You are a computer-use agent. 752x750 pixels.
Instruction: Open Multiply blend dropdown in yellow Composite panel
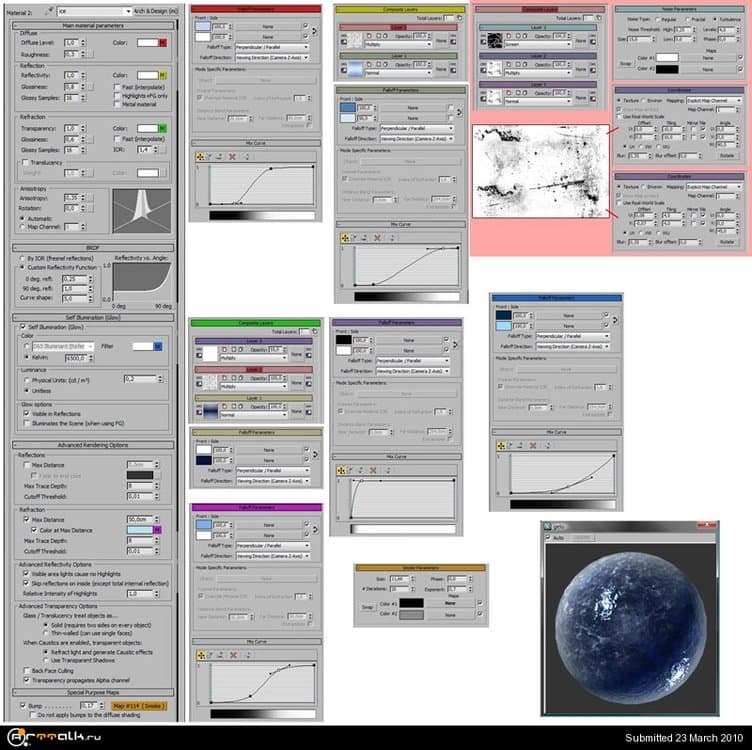[398, 44]
